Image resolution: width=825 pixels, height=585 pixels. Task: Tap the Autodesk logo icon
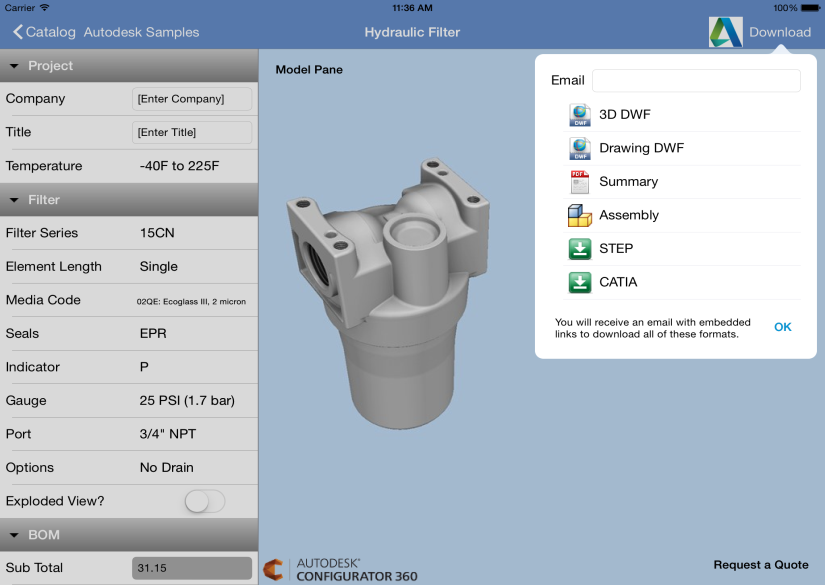coord(726,32)
